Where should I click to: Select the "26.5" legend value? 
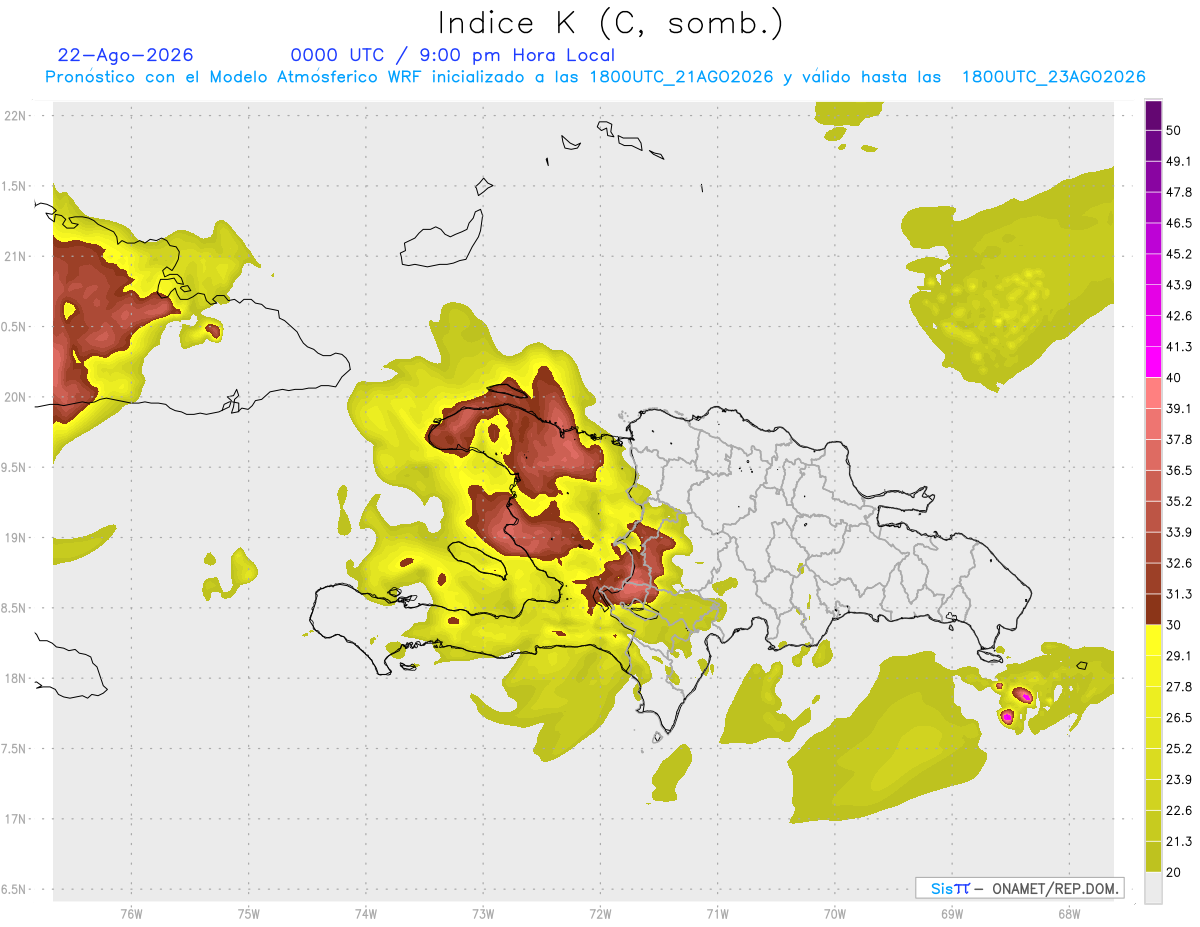coord(1180,718)
